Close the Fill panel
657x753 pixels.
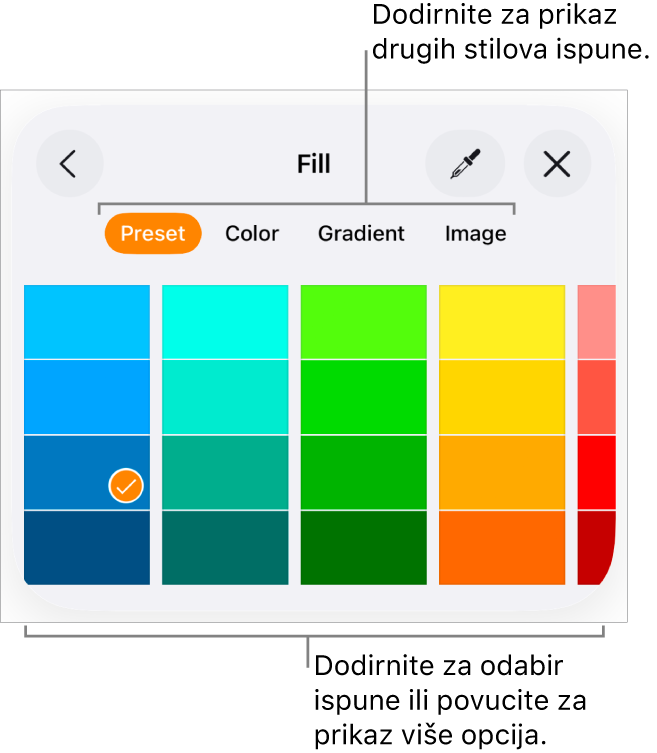pos(557,164)
